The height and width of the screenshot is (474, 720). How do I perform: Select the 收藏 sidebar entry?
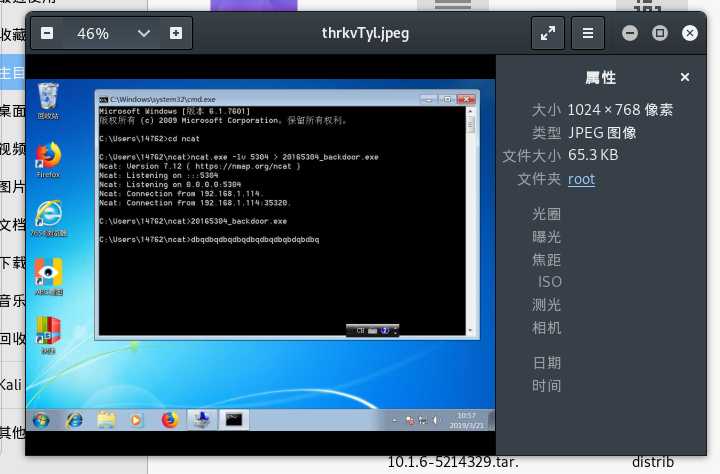click(x=12, y=34)
